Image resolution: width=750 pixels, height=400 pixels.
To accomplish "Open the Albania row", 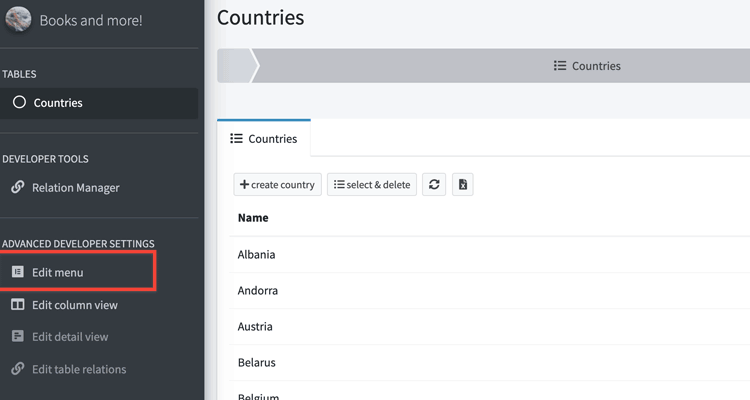I will (257, 255).
